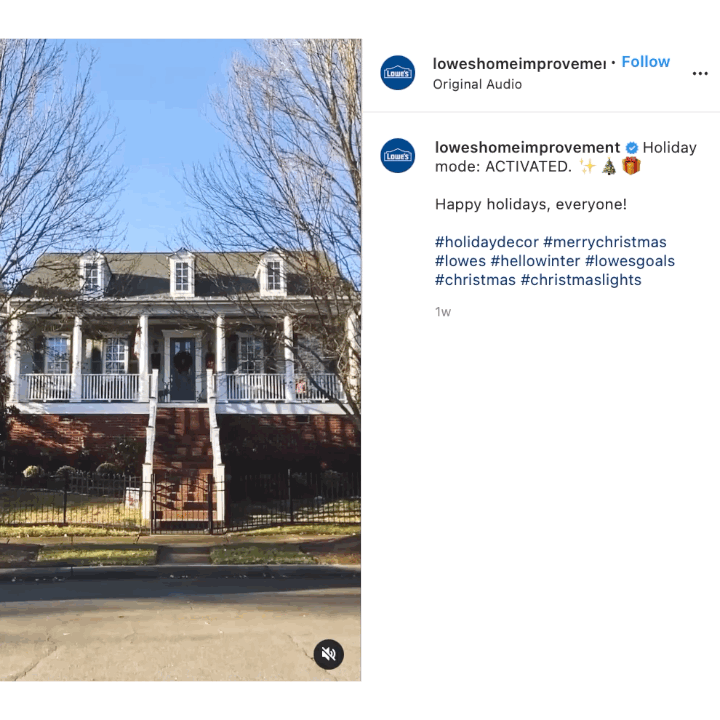Viewport: 720px width, 720px height.
Task: Open the #hellowinter hashtag
Action: coord(535,261)
